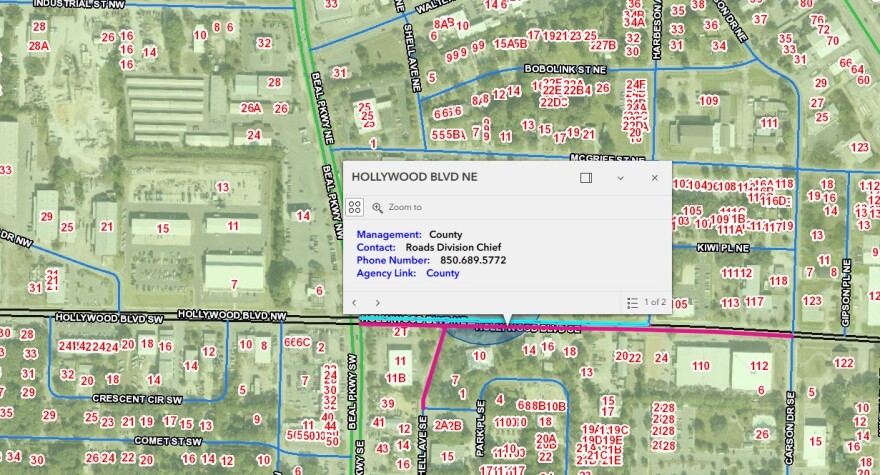The image size is (880, 475).
Task: Click the phone number 850.689.5772
Action: point(473,261)
